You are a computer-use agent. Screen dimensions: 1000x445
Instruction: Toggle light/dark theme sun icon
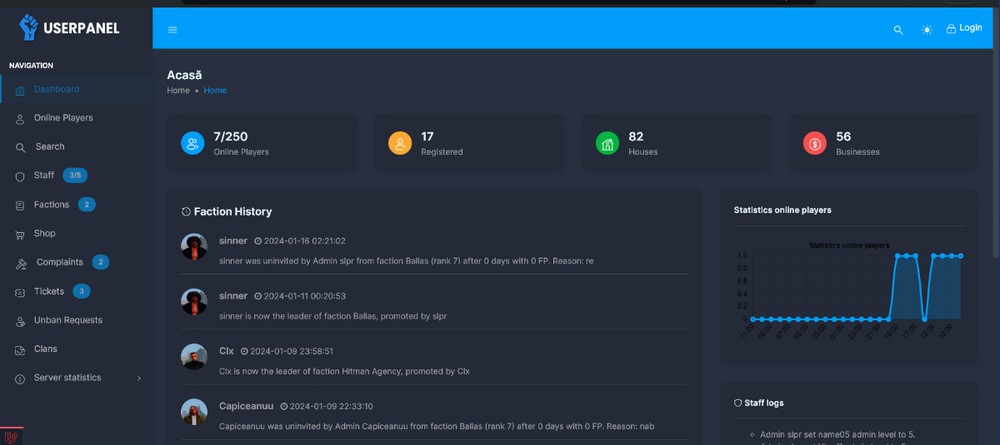(927, 30)
